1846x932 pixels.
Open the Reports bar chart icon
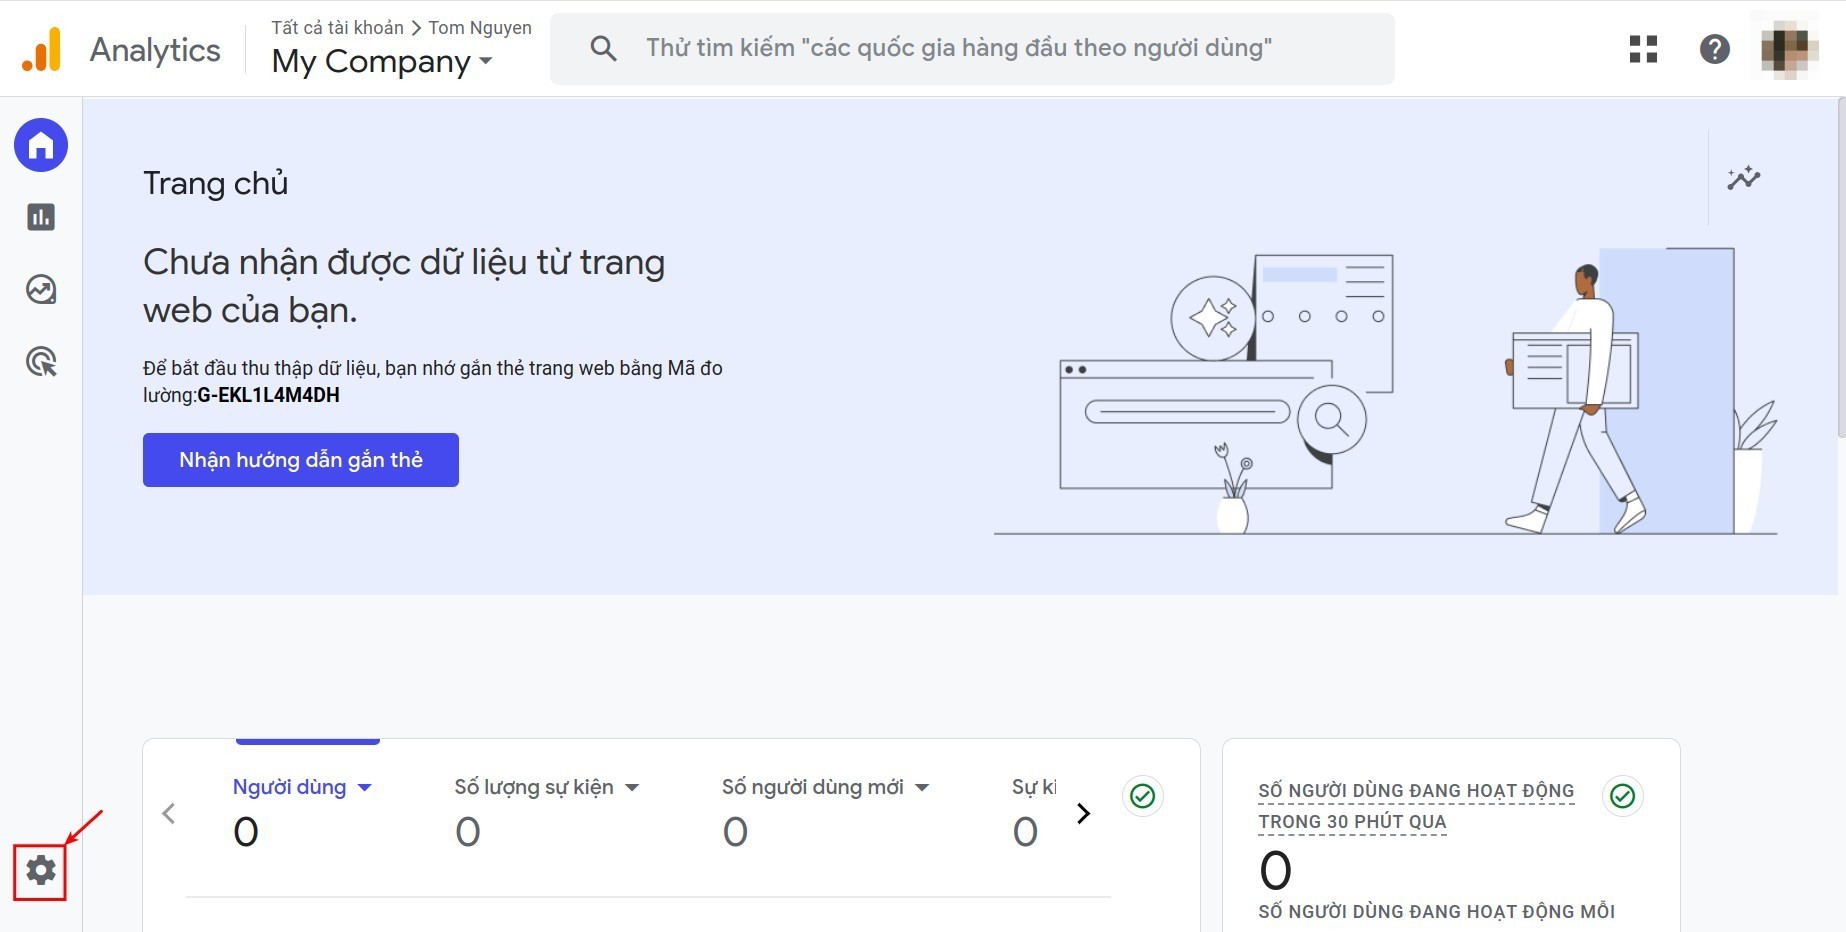tap(41, 217)
